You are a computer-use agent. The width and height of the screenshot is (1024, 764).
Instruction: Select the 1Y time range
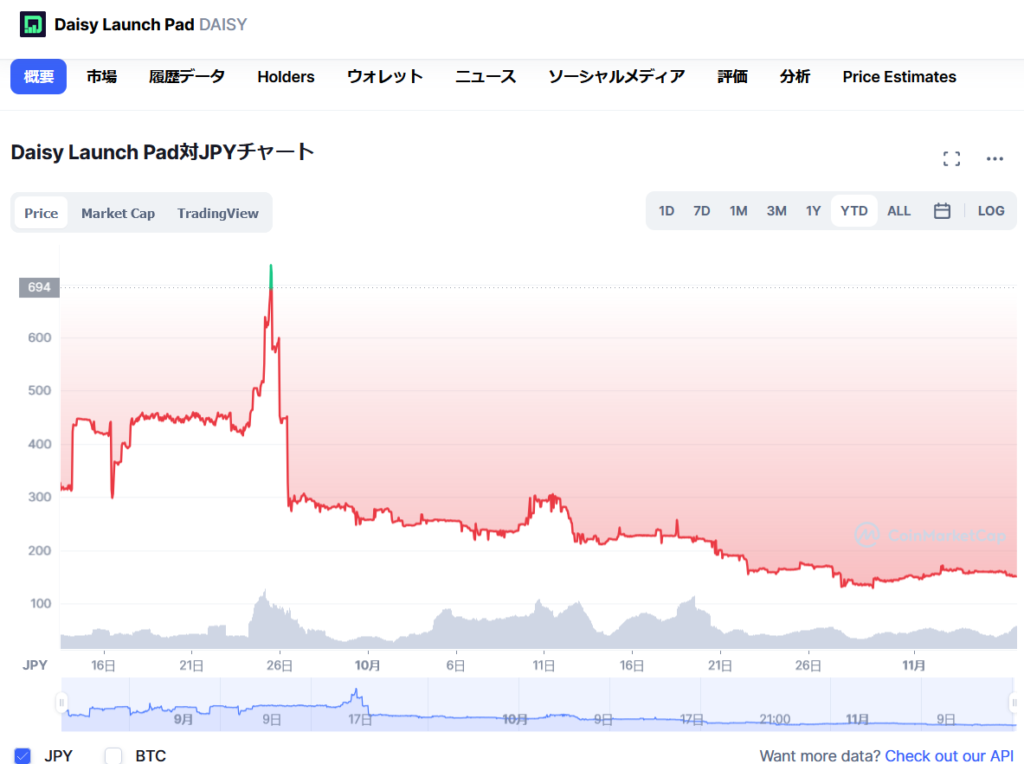click(813, 211)
